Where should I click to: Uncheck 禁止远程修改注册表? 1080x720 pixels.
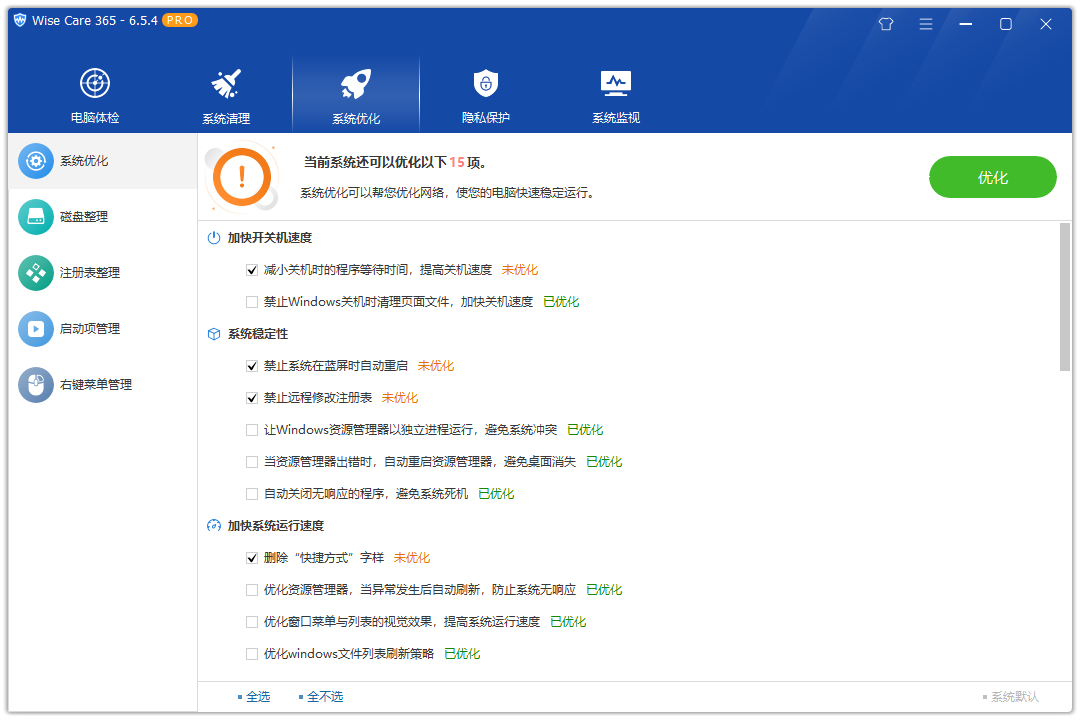(x=252, y=398)
